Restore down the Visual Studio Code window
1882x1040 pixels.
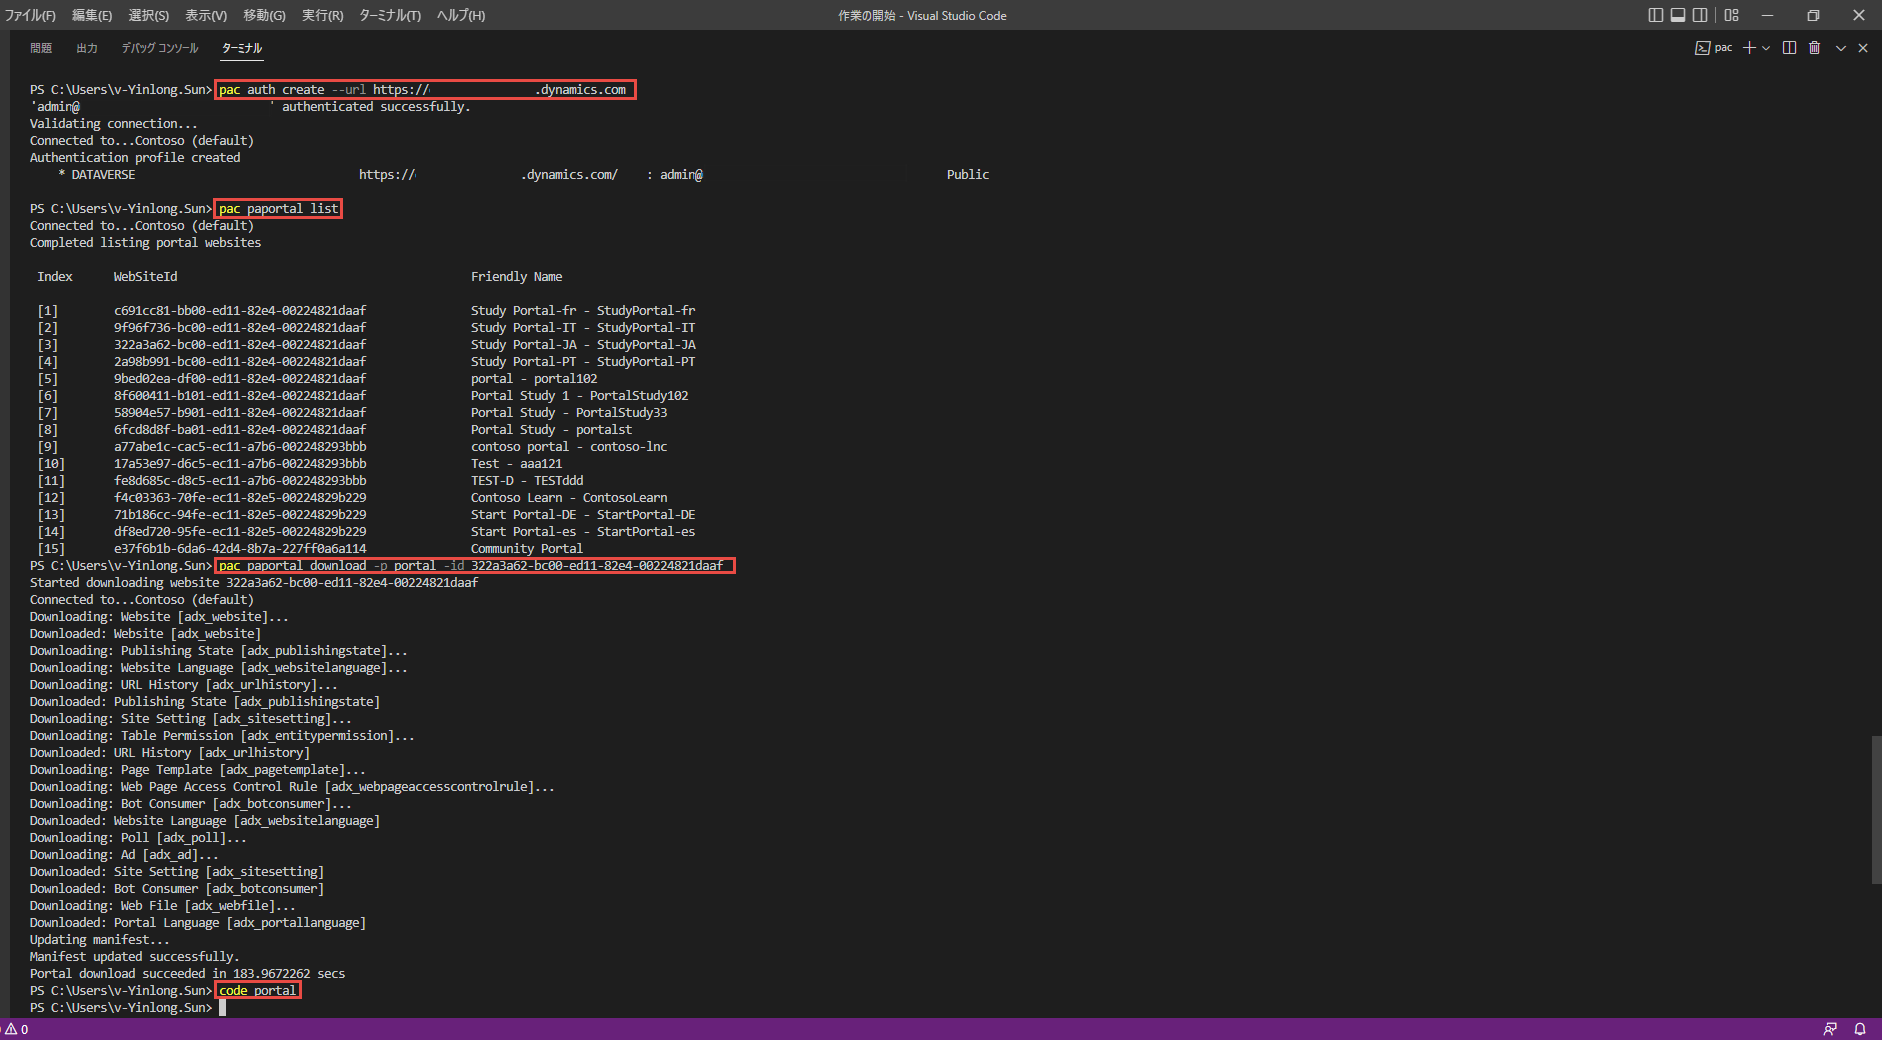click(1813, 15)
